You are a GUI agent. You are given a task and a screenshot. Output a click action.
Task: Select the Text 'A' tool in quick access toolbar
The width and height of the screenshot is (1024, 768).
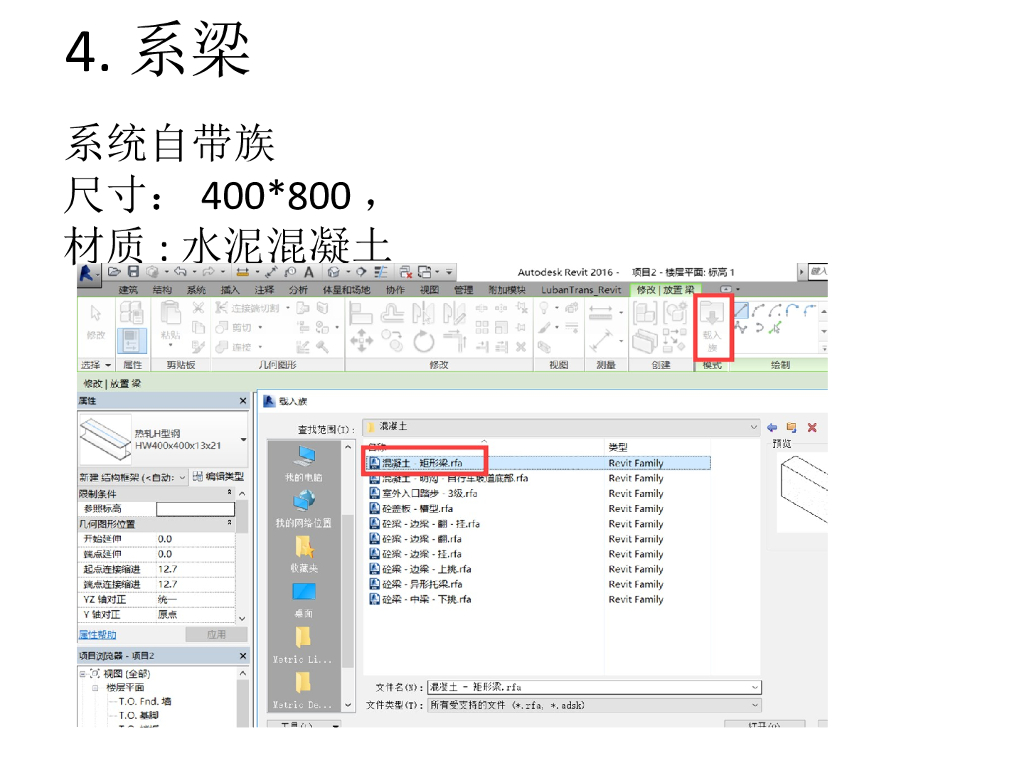coord(309,272)
